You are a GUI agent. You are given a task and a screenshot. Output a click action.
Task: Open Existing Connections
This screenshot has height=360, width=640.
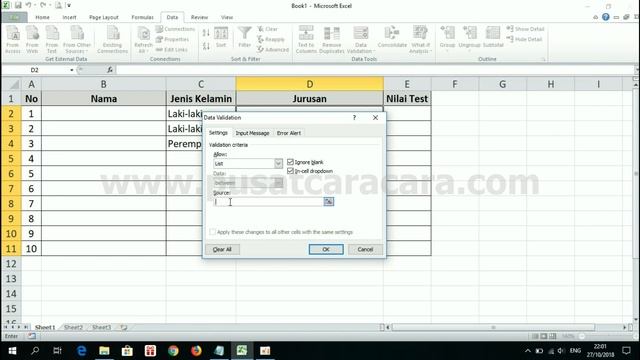[x=113, y=39]
